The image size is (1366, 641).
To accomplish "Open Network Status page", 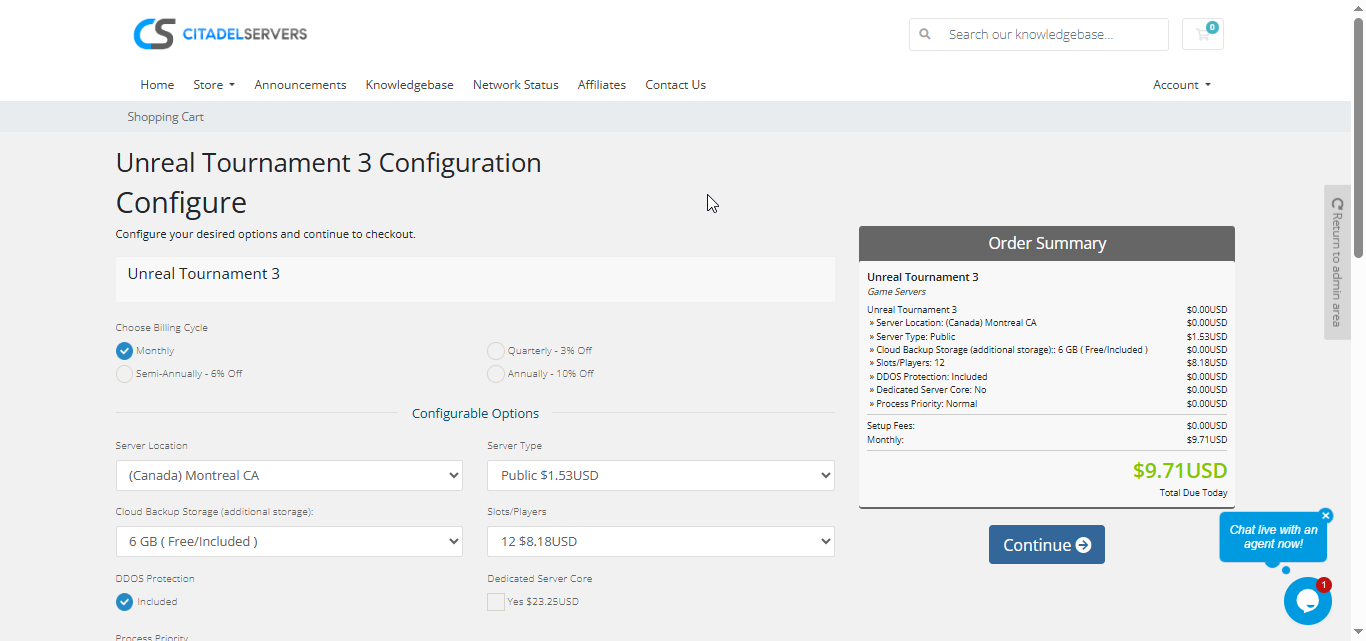I will click(516, 85).
